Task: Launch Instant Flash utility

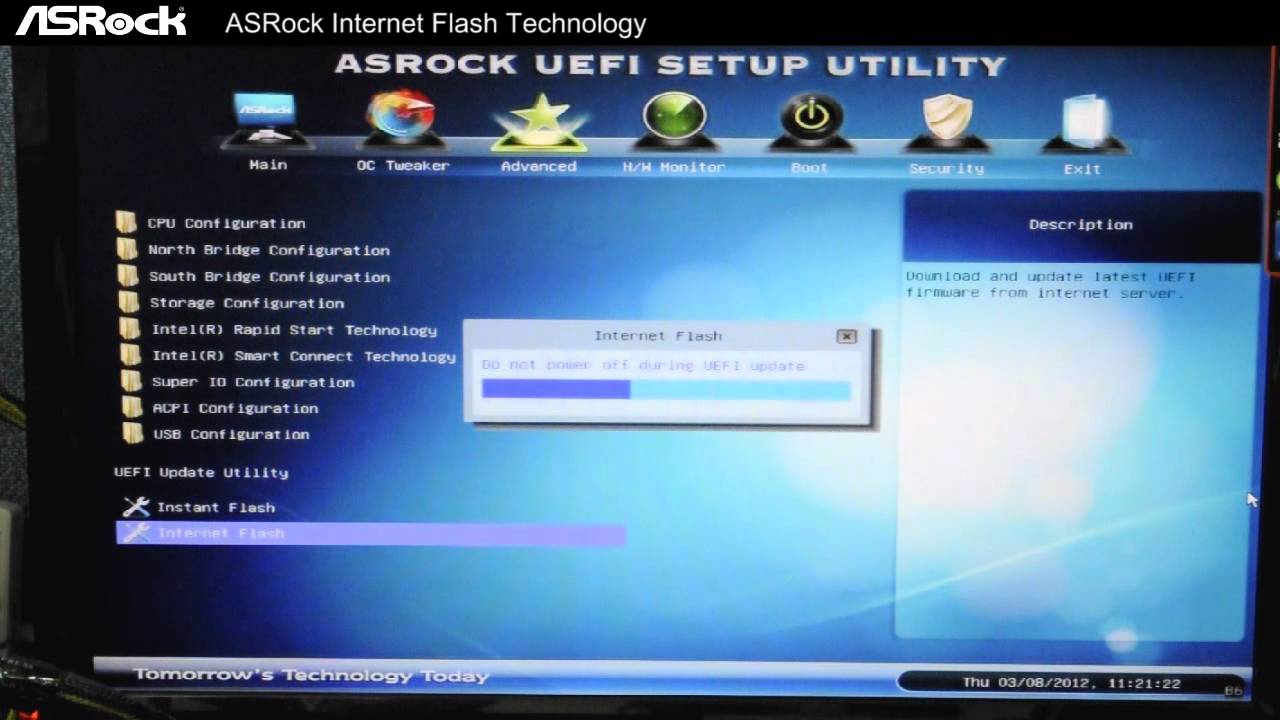Action: (216, 508)
